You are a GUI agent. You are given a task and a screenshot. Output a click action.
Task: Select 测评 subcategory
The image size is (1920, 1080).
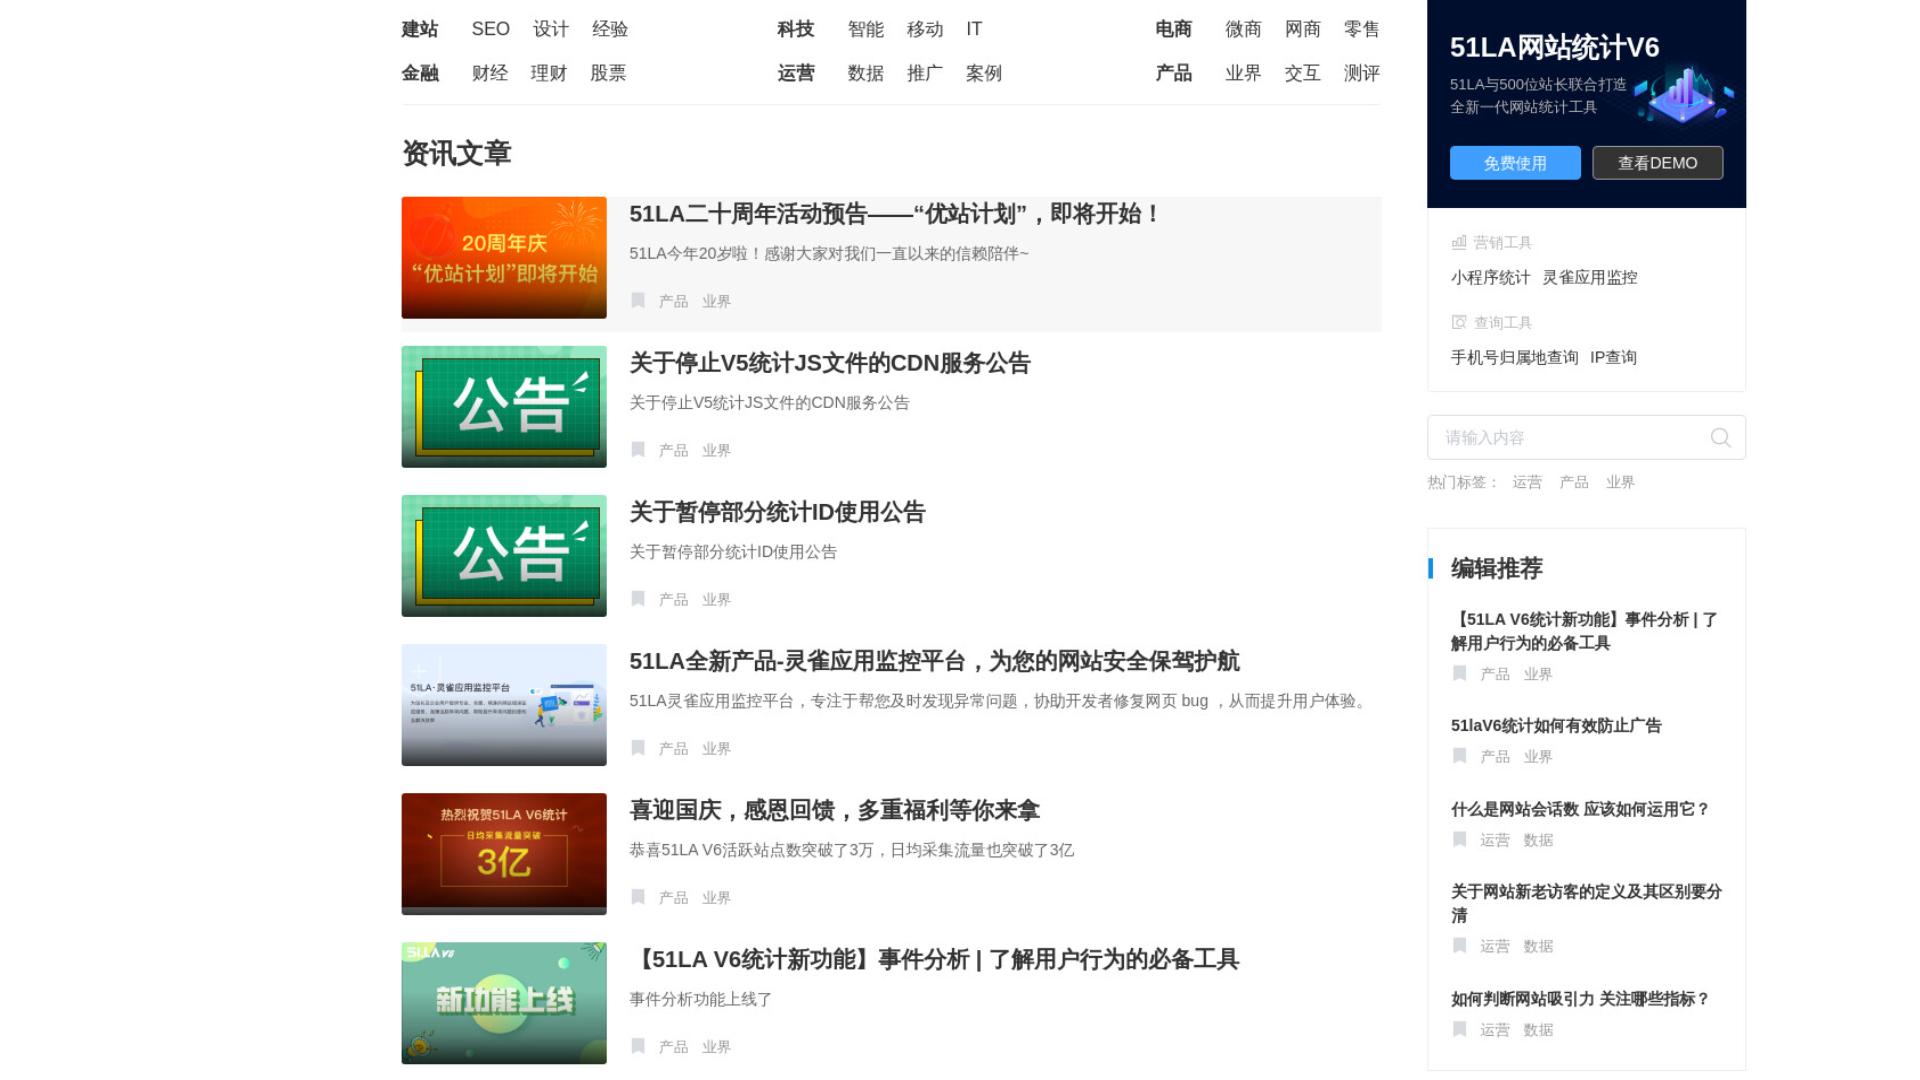point(1362,73)
